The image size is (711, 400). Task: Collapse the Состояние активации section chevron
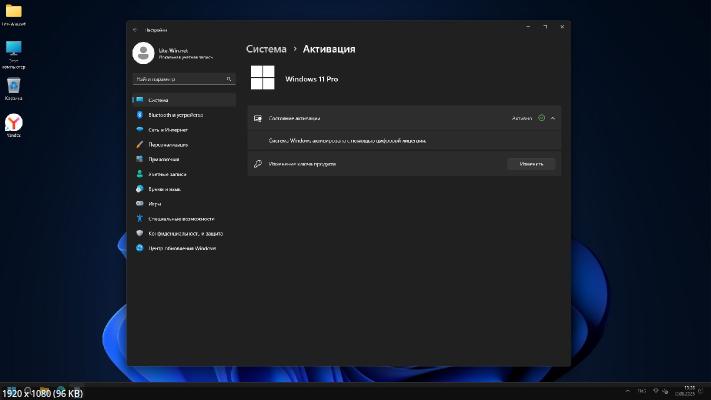coord(553,118)
